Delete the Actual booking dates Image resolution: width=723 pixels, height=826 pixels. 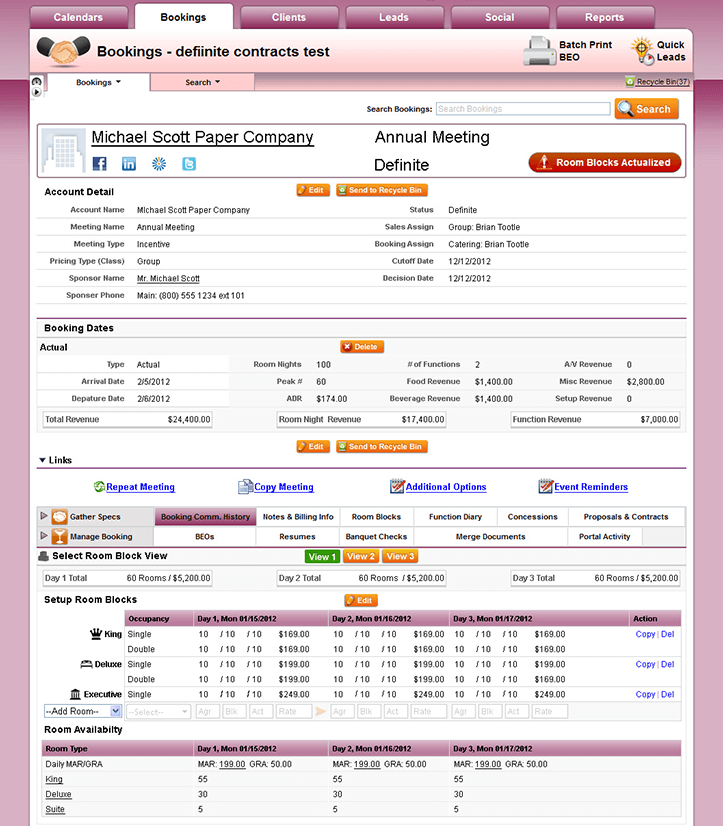(x=362, y=347)
